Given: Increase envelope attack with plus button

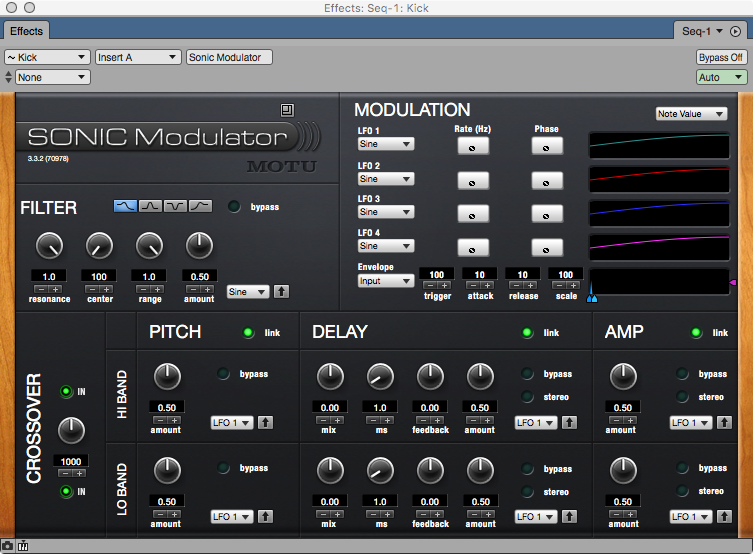Looking at the screenshot, I should point(487,285).
